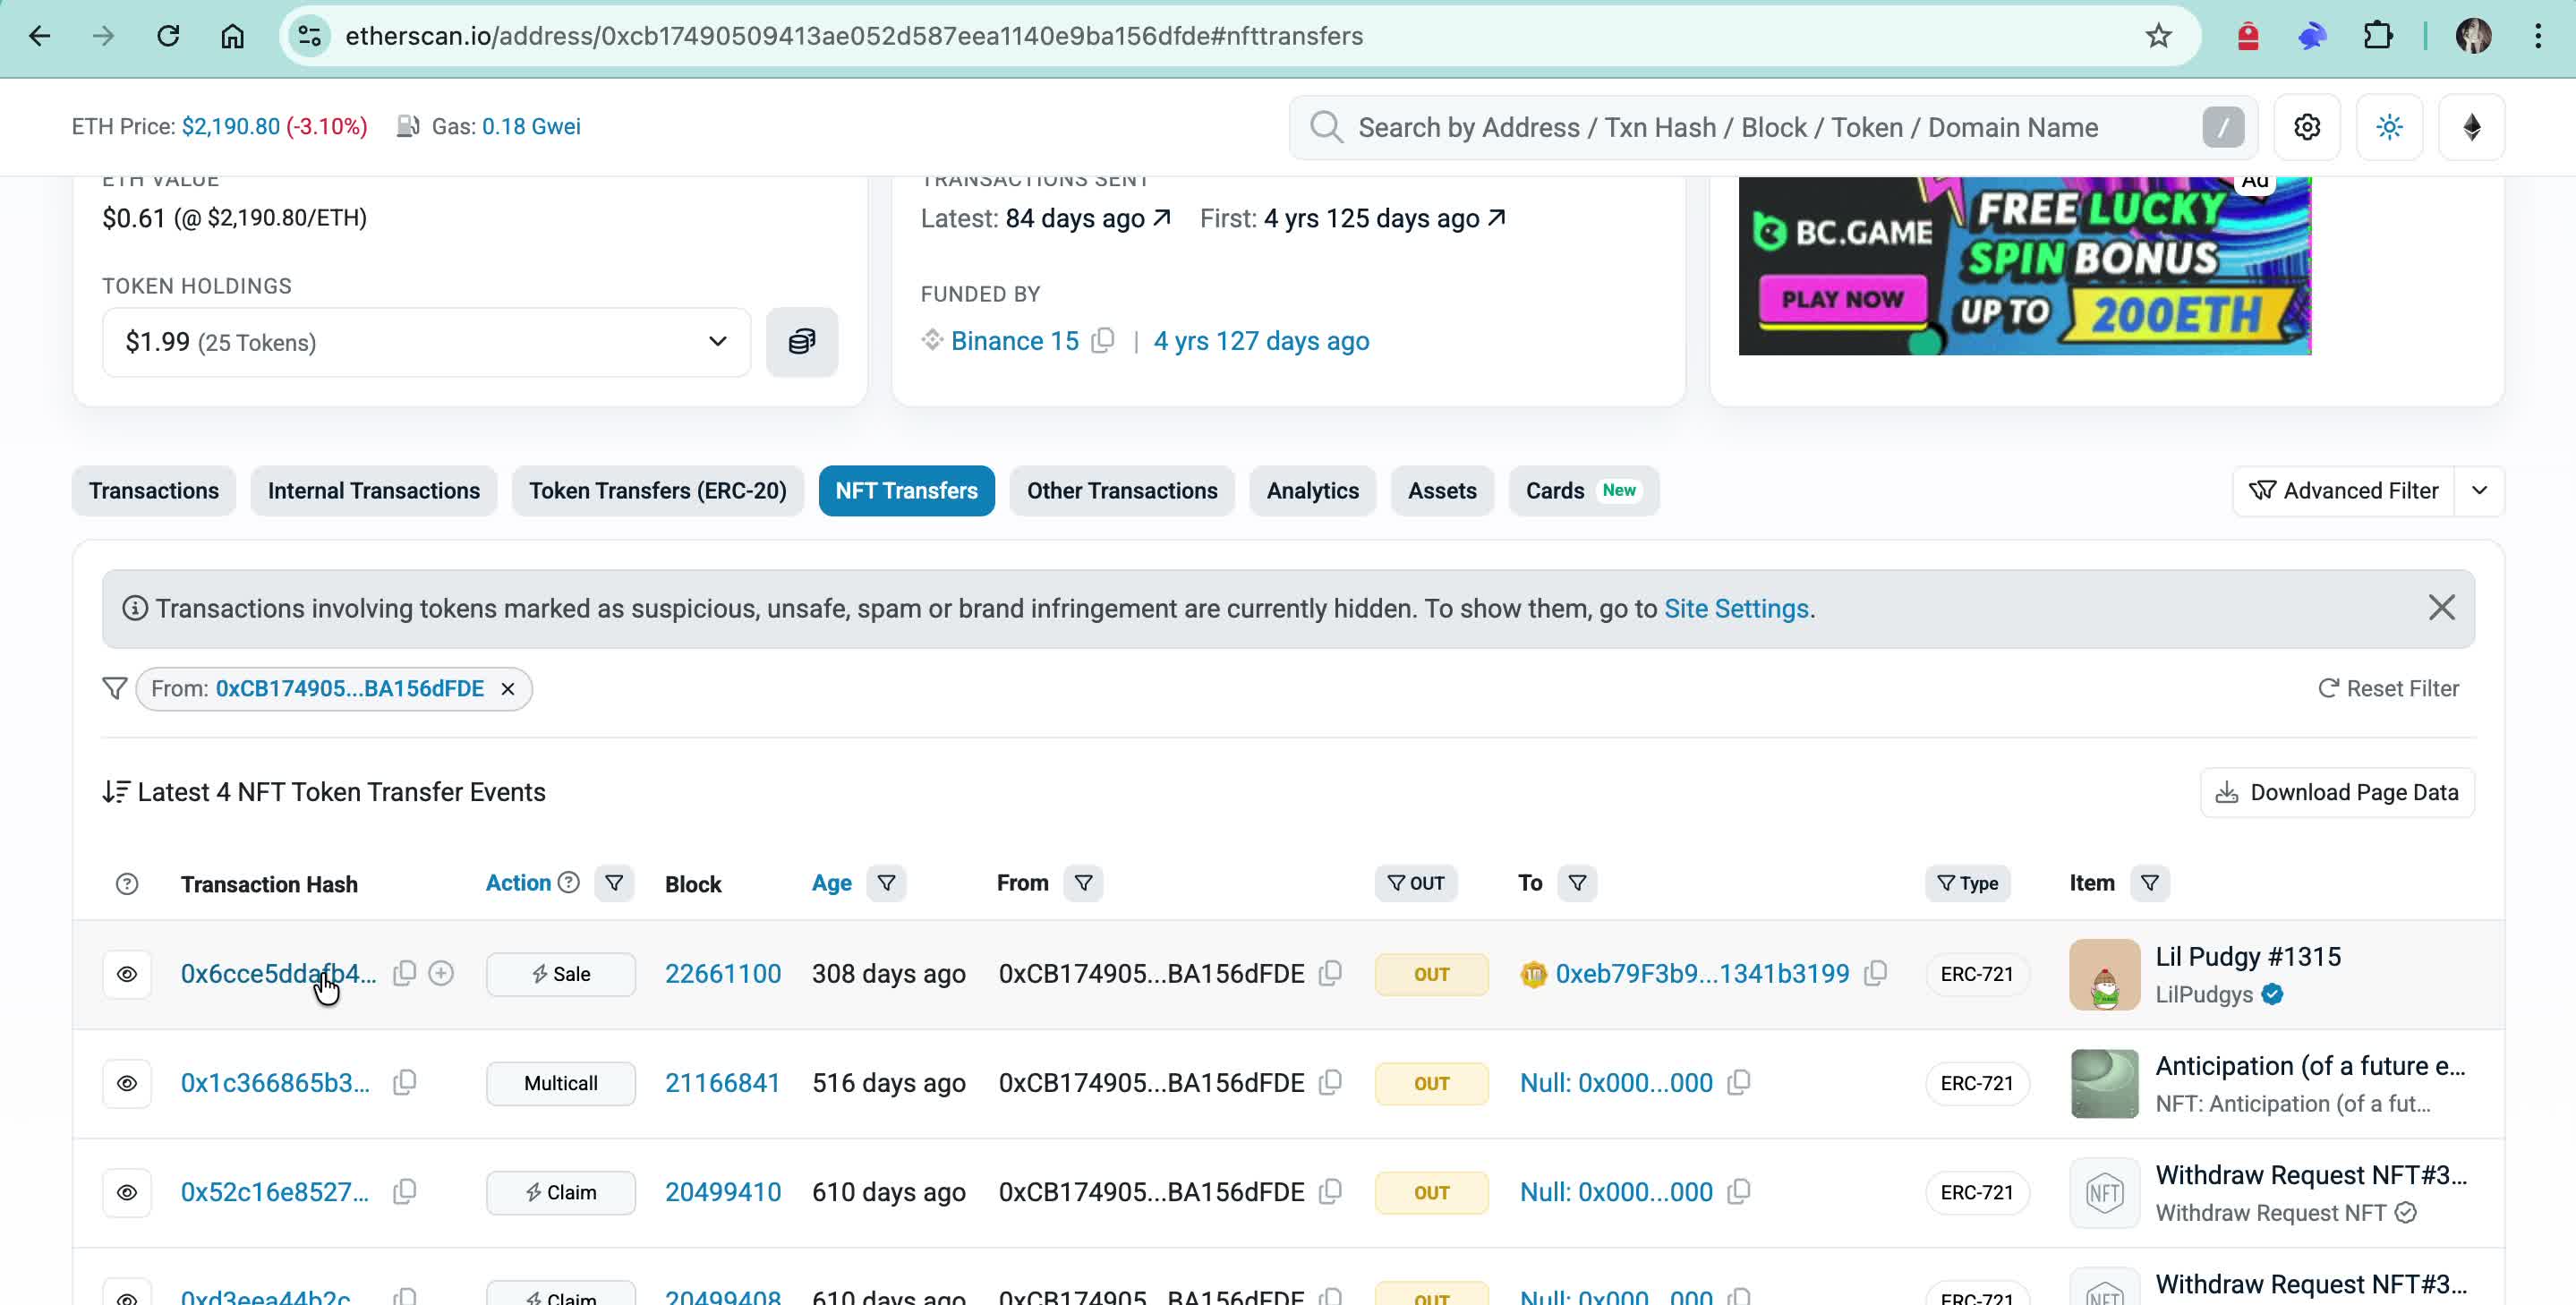Screen dimensions: 2576x1305
Task: Toggle the OUT direction filter
Action: click(1415, 883)
